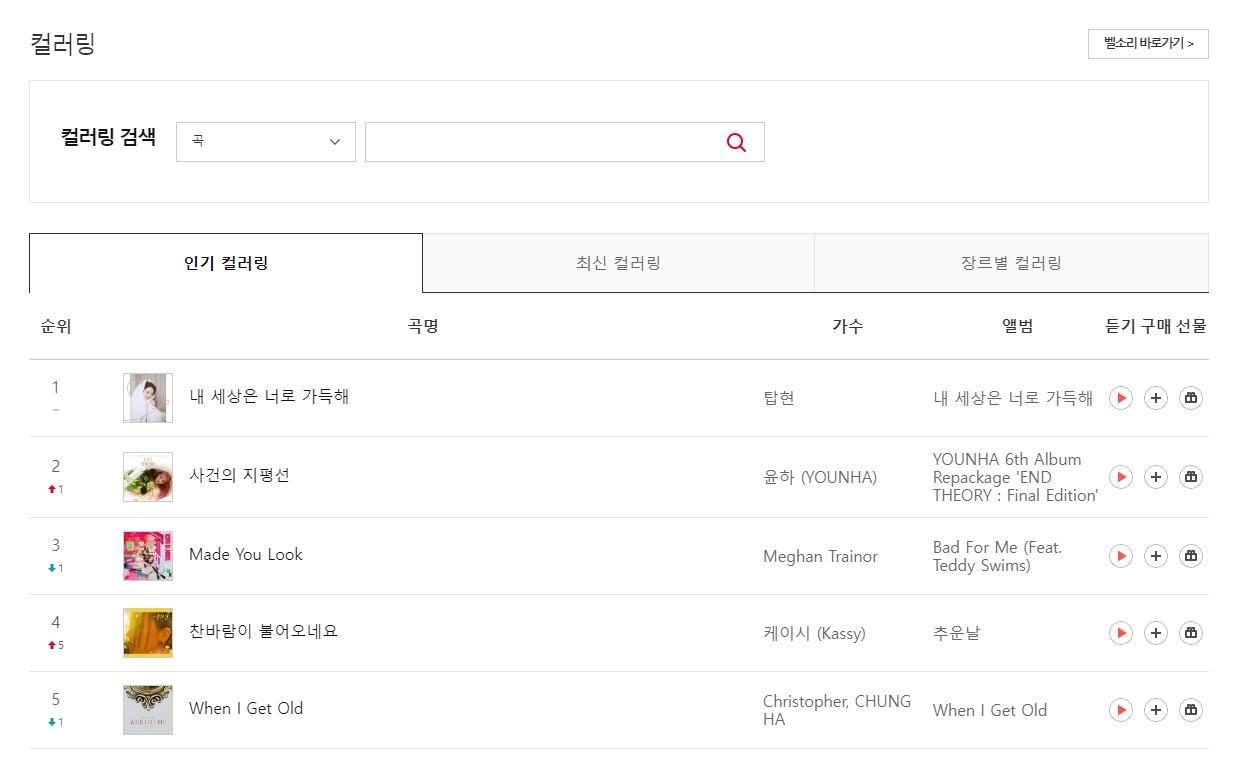Gift the Made You Look coloring
The height and width of the screenshot is (758, 1258).
[x=1191, y=556]
